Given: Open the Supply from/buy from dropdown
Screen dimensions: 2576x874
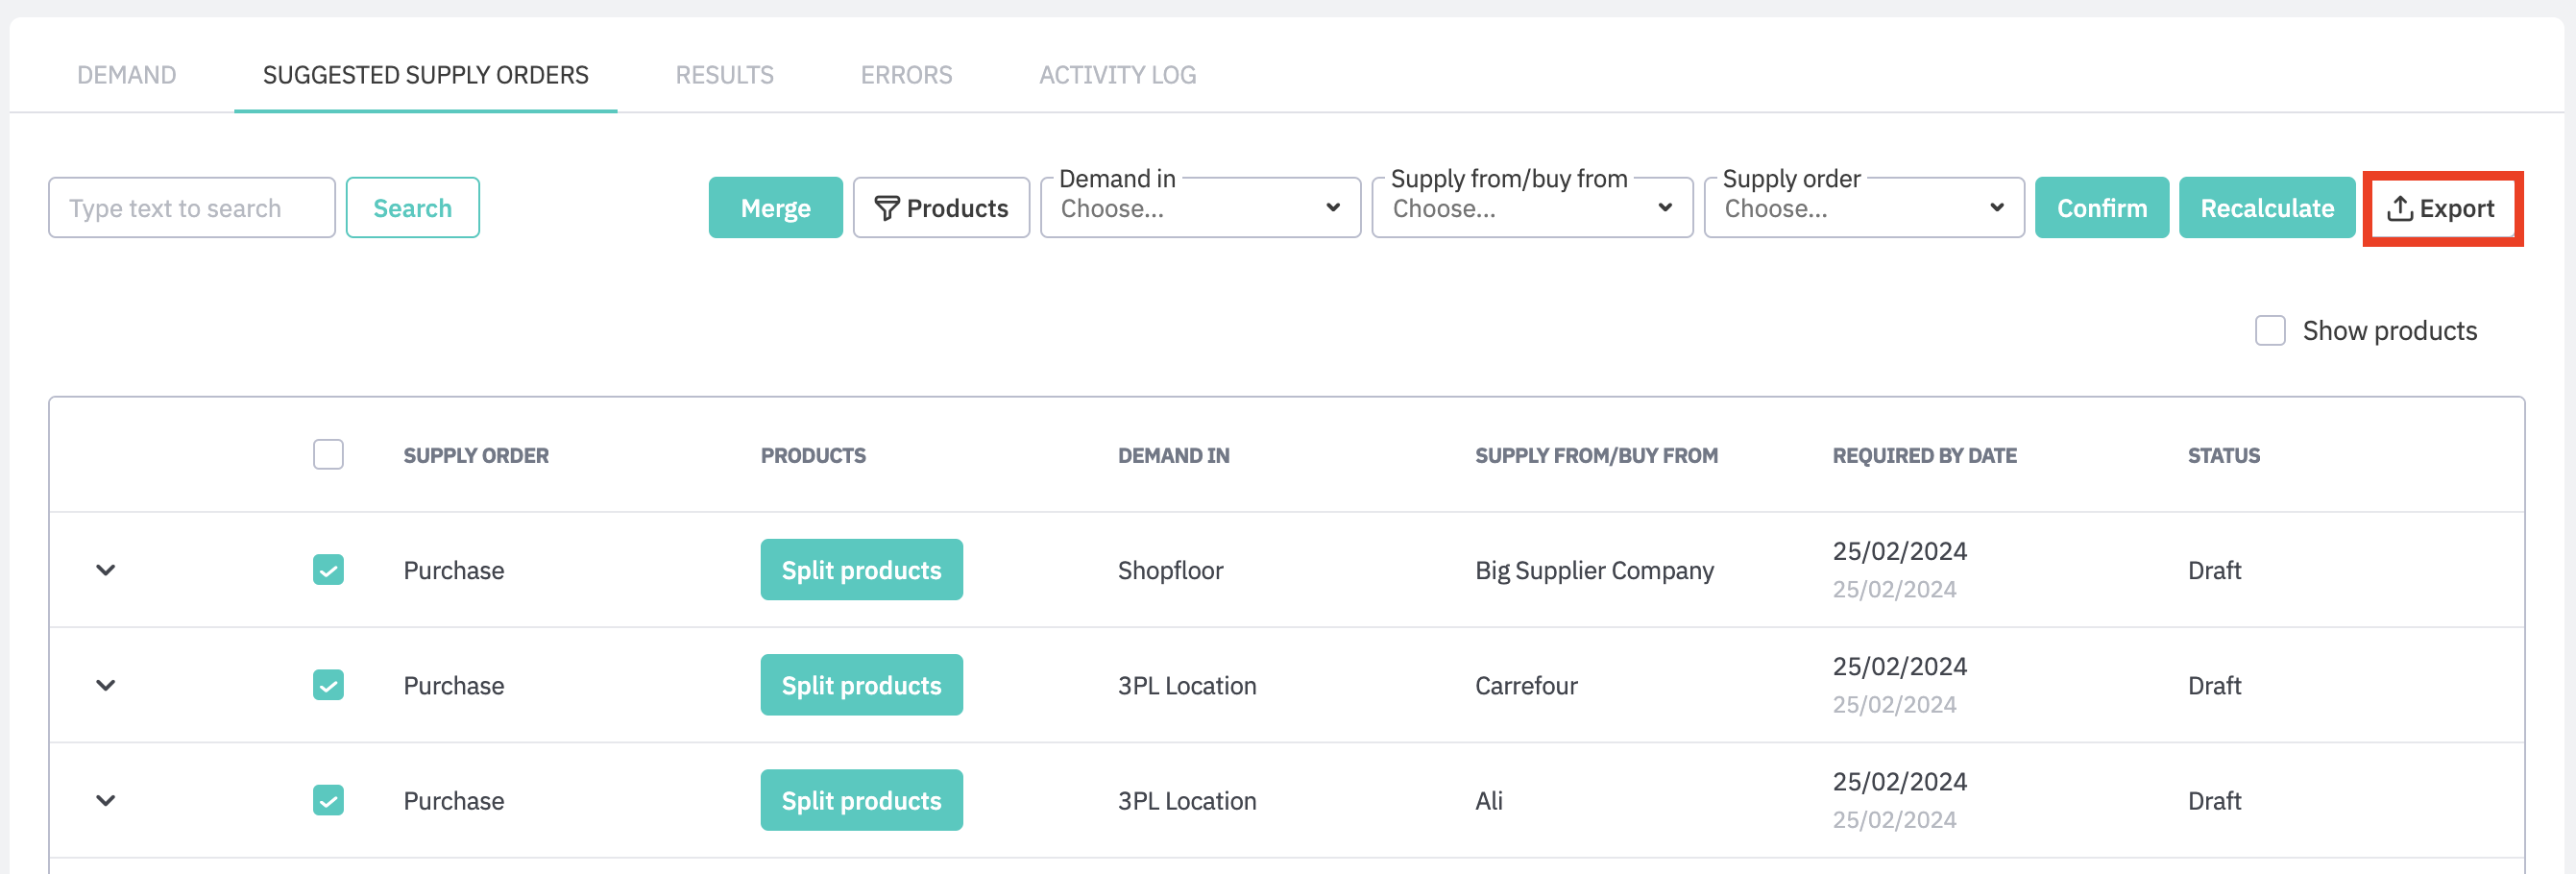Looking at the screenshot, I should pos(1531,208).
